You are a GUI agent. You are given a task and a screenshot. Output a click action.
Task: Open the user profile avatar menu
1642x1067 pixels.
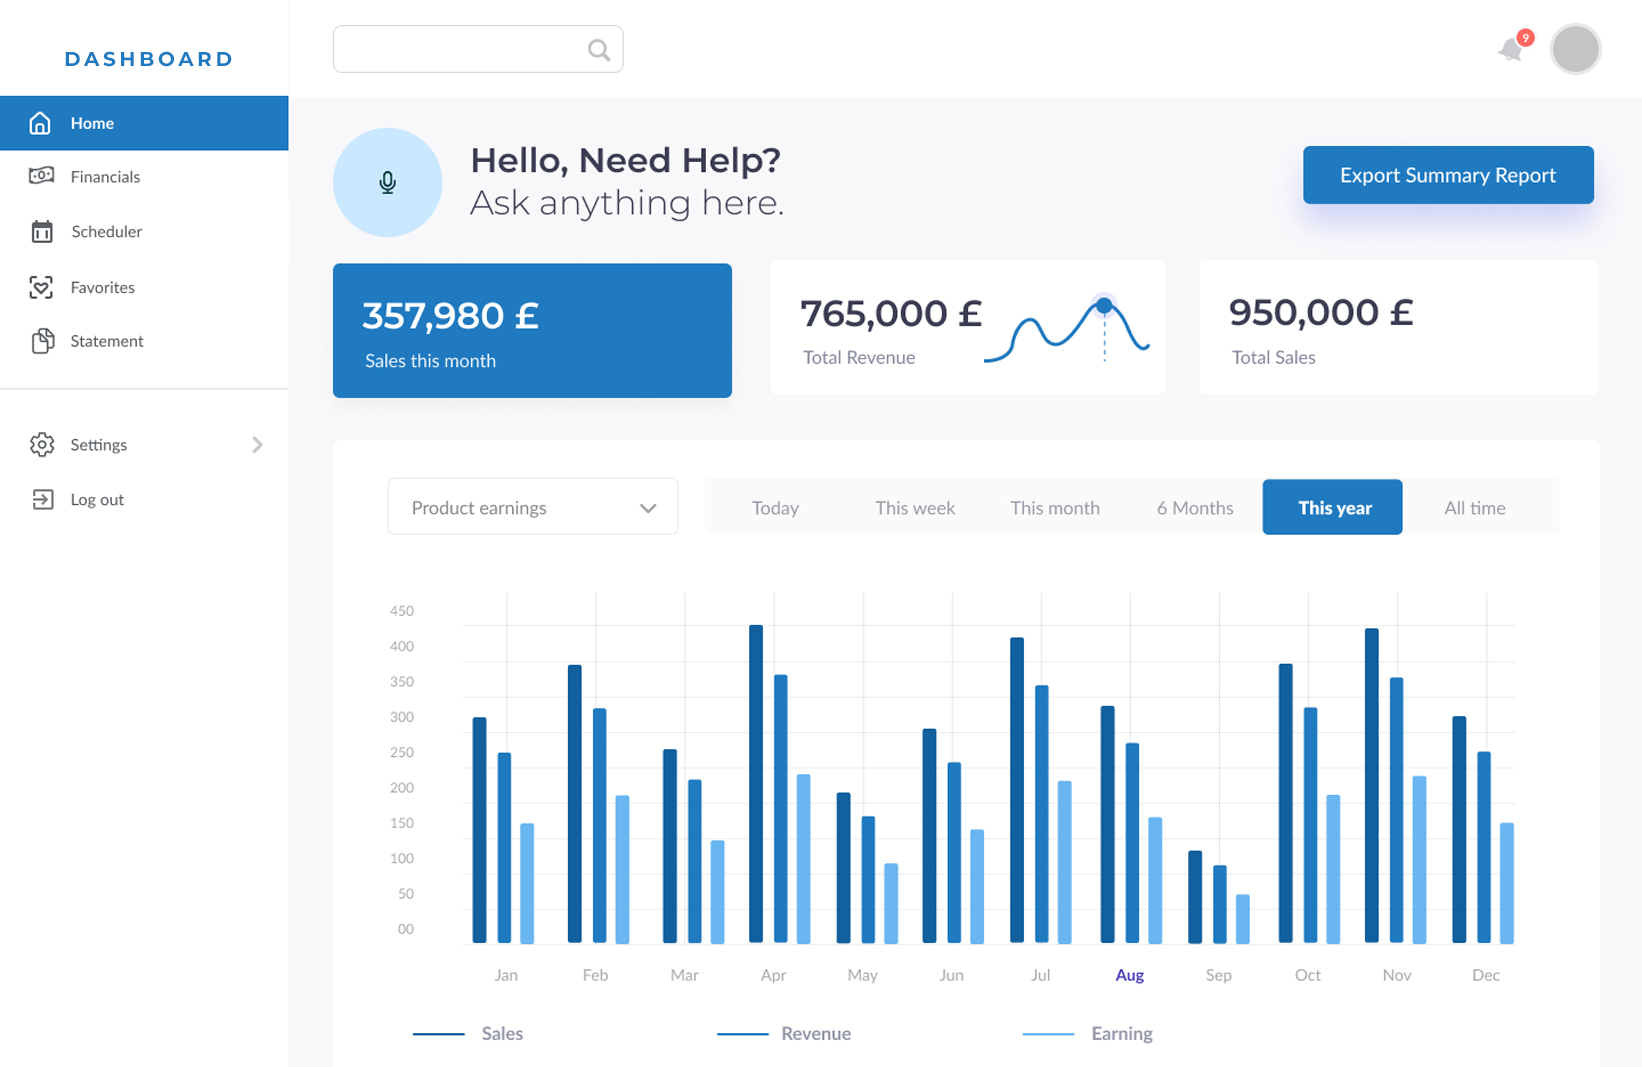[x=1575, y=49]
